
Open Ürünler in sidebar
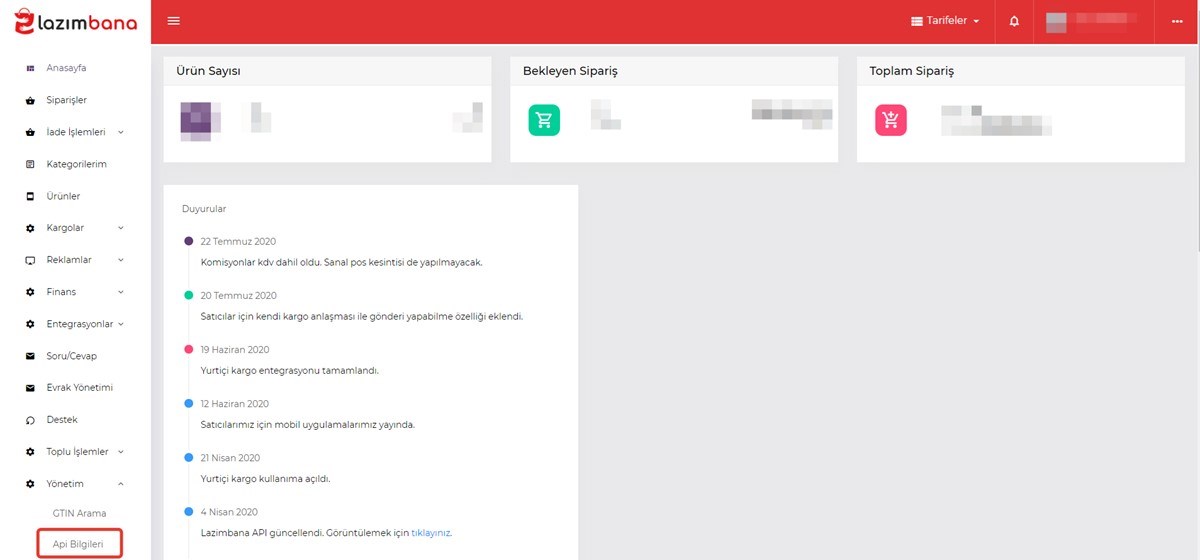click(x=63, y=196)
